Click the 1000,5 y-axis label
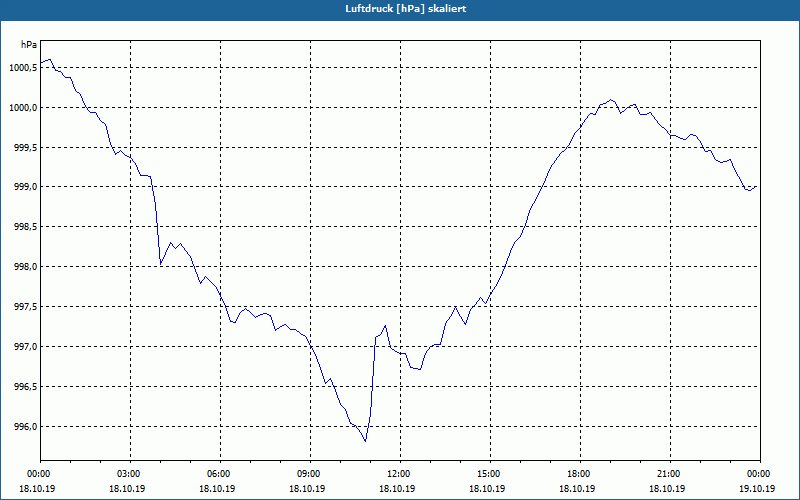Image resolution: width=800 pixels, height=500 pixels. [23, 68]
